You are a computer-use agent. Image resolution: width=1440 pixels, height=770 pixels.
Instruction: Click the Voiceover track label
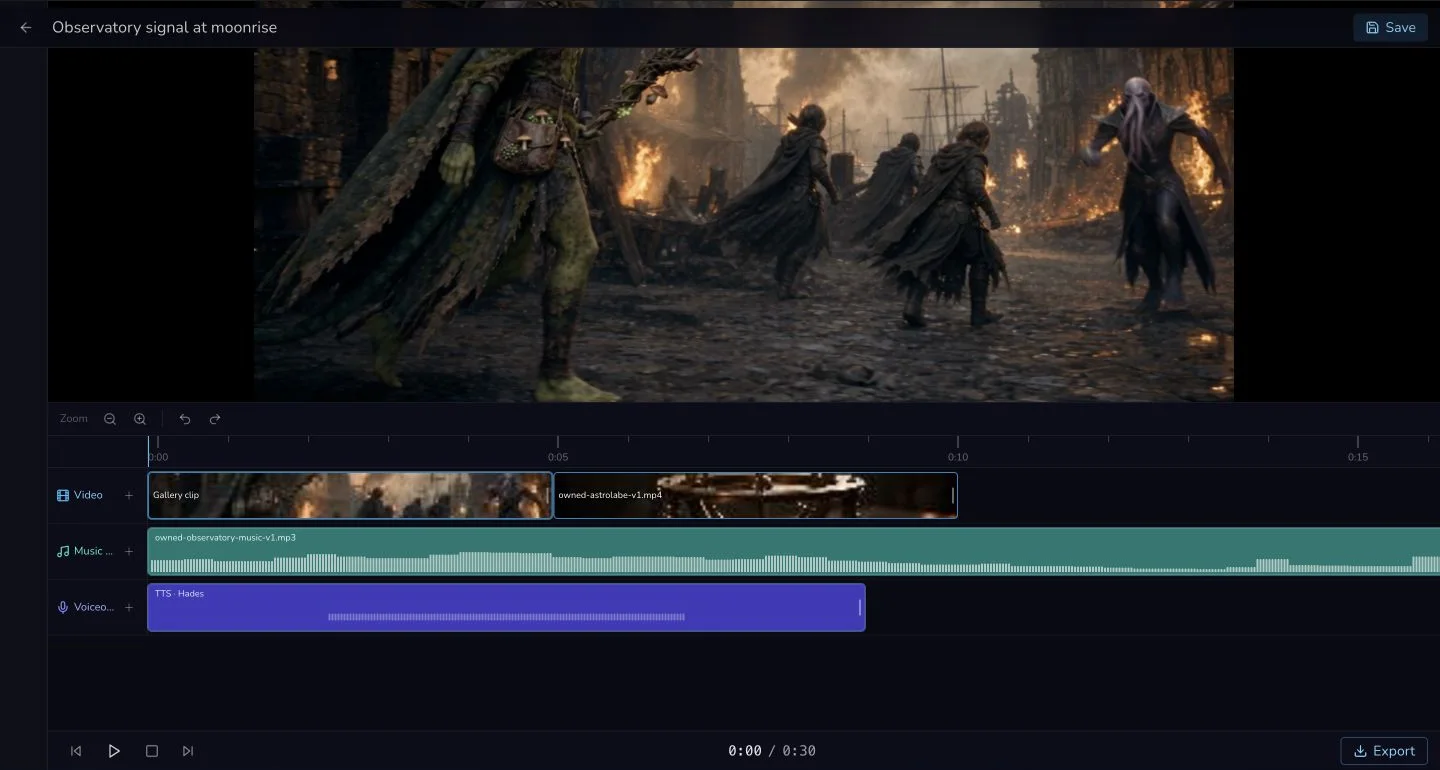pos(94,607)
